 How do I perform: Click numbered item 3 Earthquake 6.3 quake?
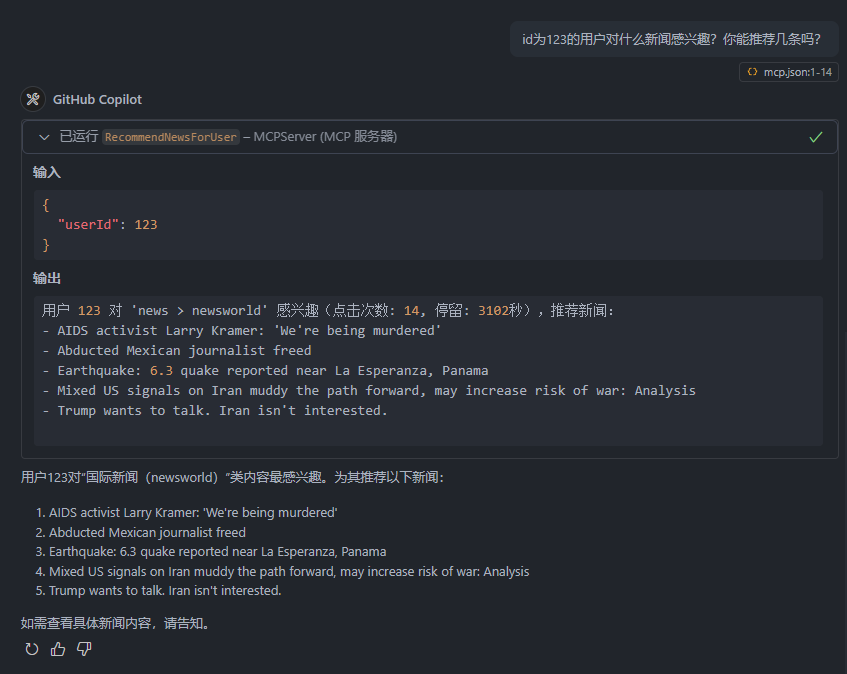(211, 551)
